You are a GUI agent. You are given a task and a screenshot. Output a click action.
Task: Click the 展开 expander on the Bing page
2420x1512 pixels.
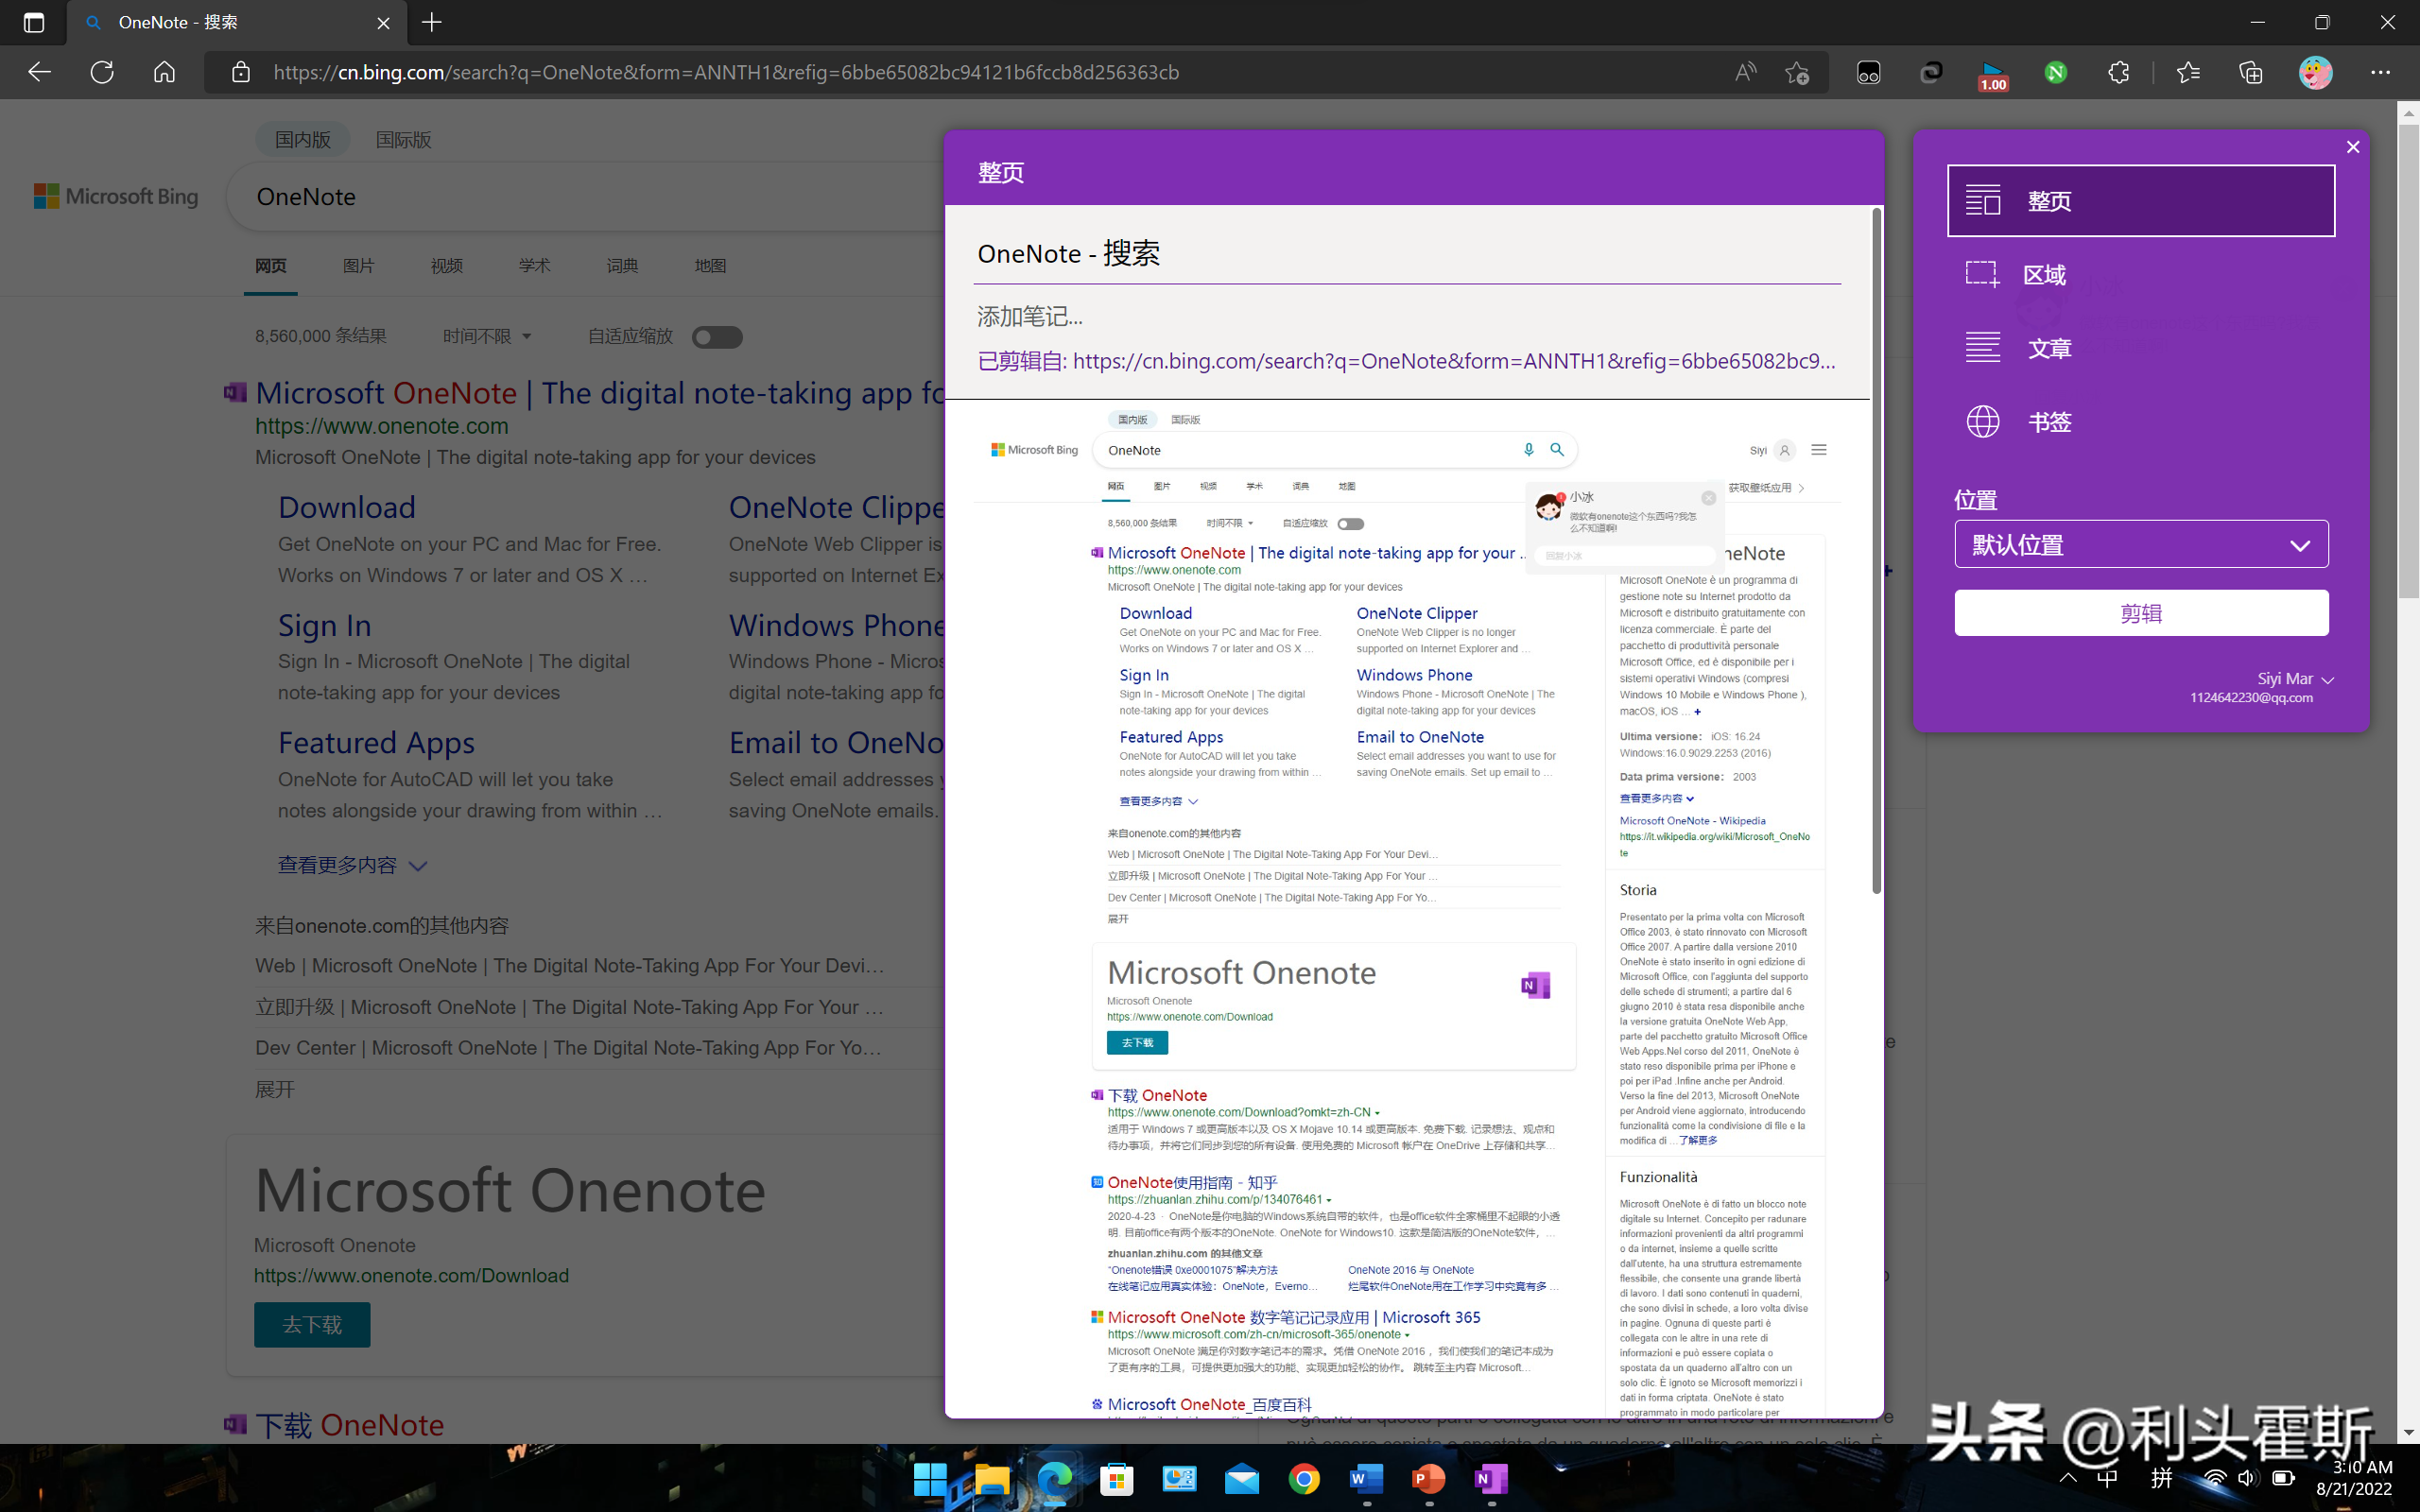pyautogui.click(x=274, y=1089)
